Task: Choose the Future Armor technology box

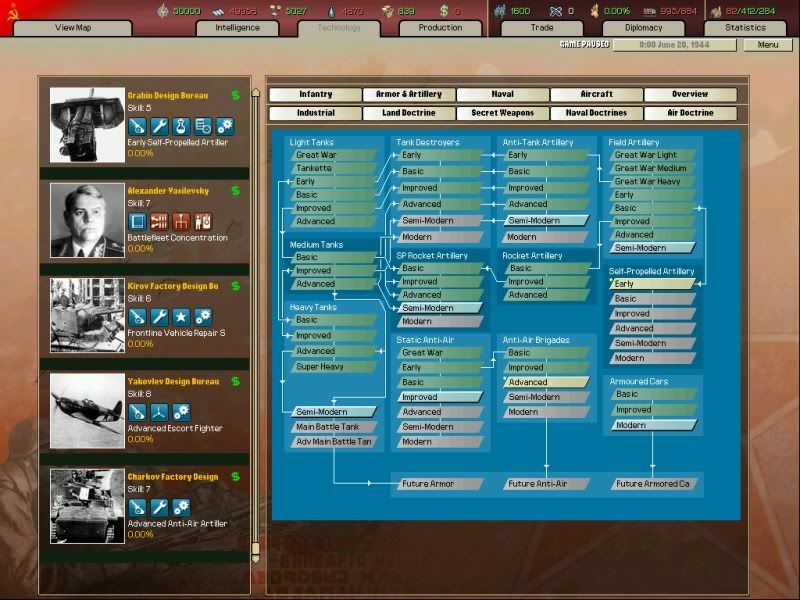Action: [x=436, y=484]
